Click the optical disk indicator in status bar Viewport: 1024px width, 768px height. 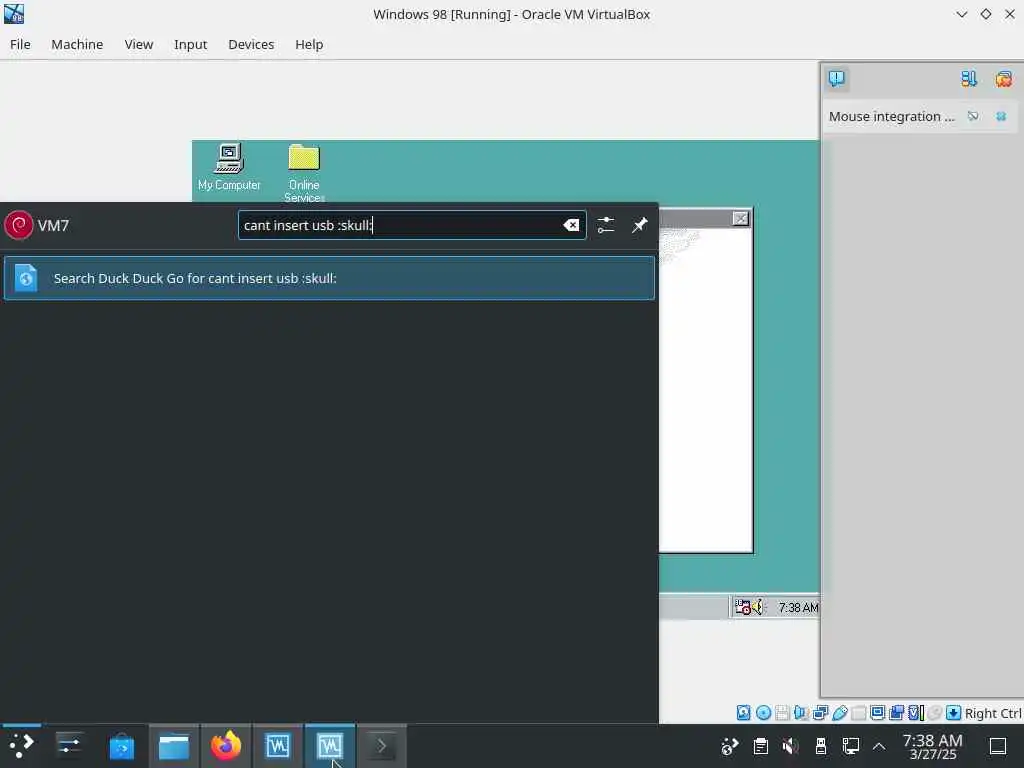click(x=763, y=713)
